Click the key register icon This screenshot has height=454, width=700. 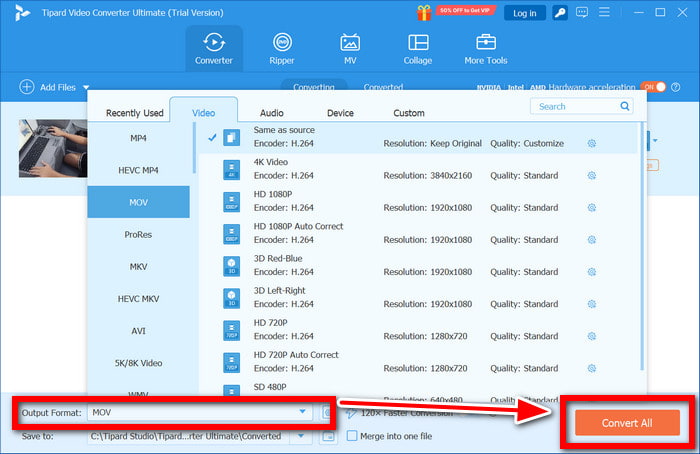560,13
